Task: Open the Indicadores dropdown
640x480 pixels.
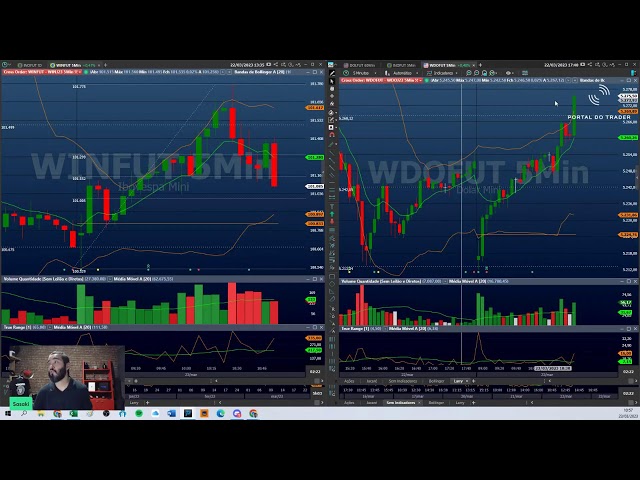Action: click(x=443, y=73)
